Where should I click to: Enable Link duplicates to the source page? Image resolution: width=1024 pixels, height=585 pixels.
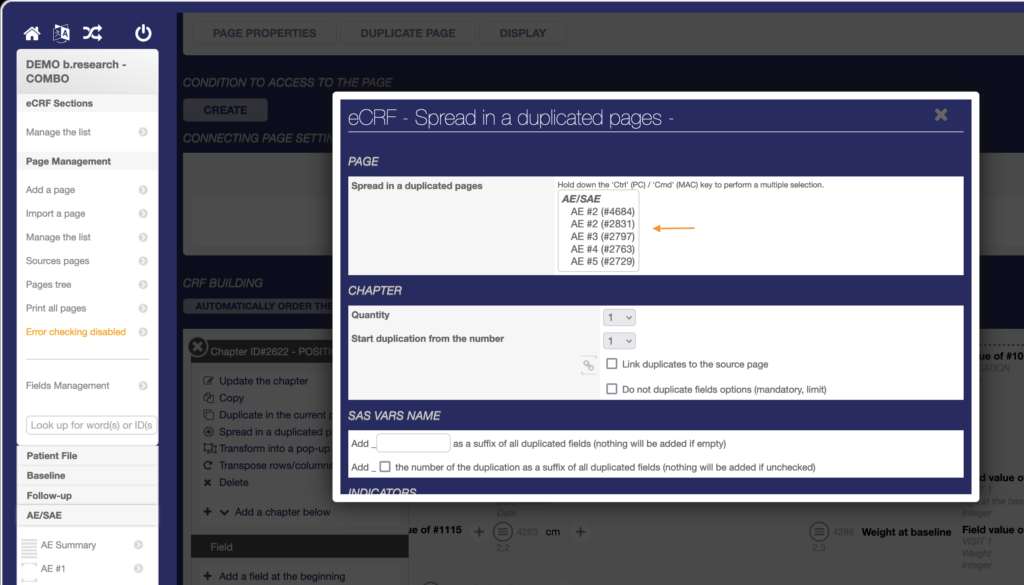[x=612, y=364]
